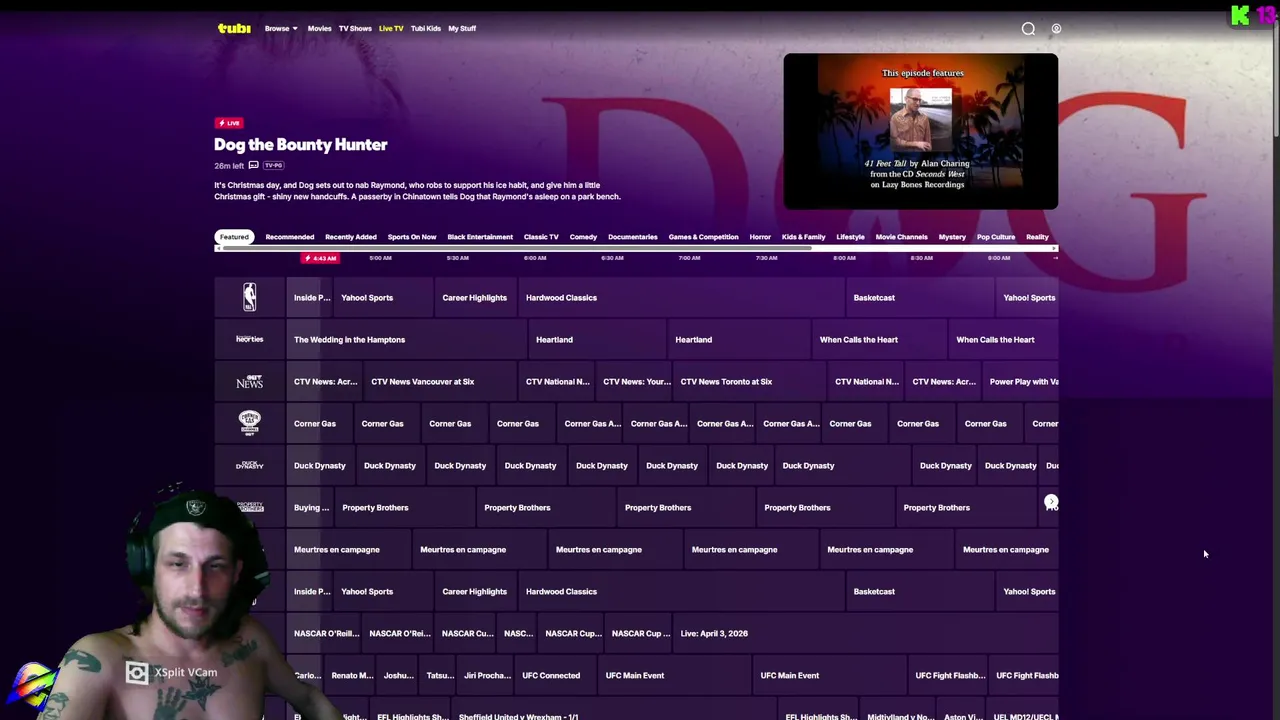Select the Comedy category tab

(583, 237)
